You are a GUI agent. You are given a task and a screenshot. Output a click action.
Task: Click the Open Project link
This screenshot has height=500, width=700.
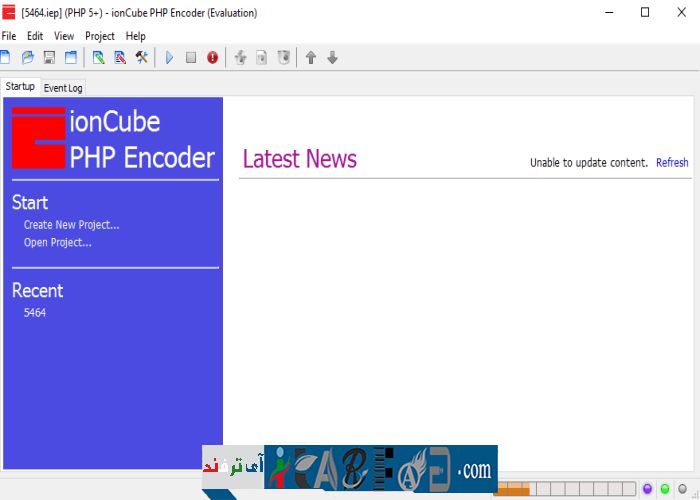point(58,242)
